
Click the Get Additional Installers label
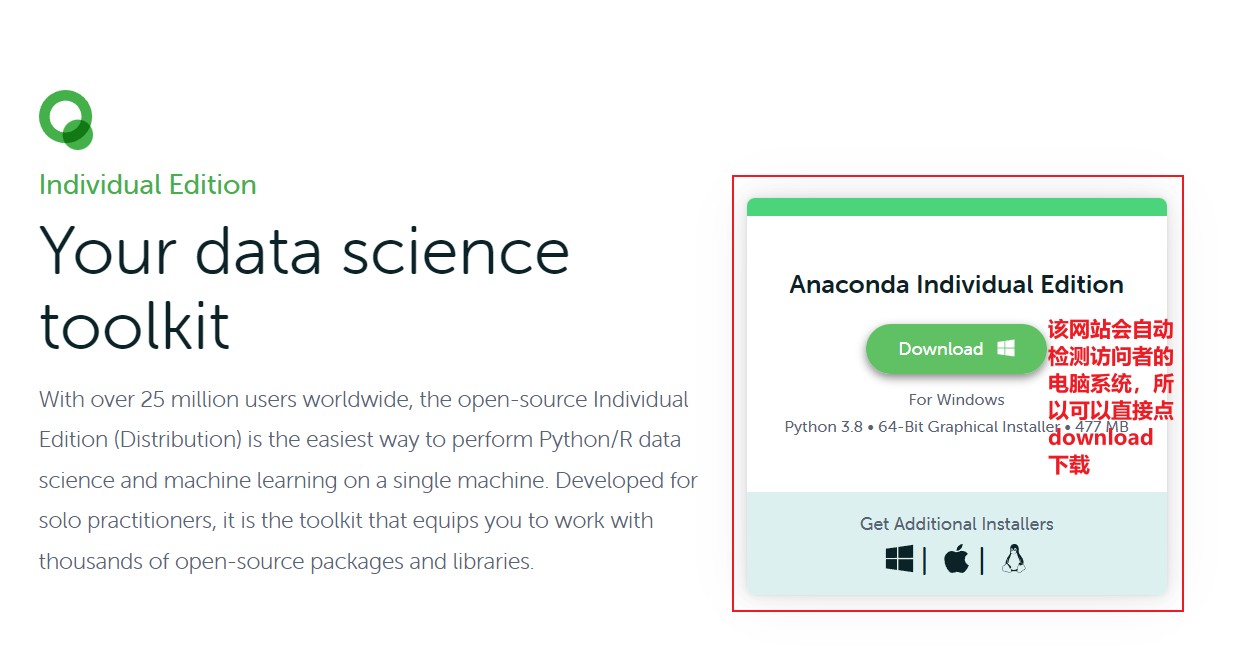(956, 524)
